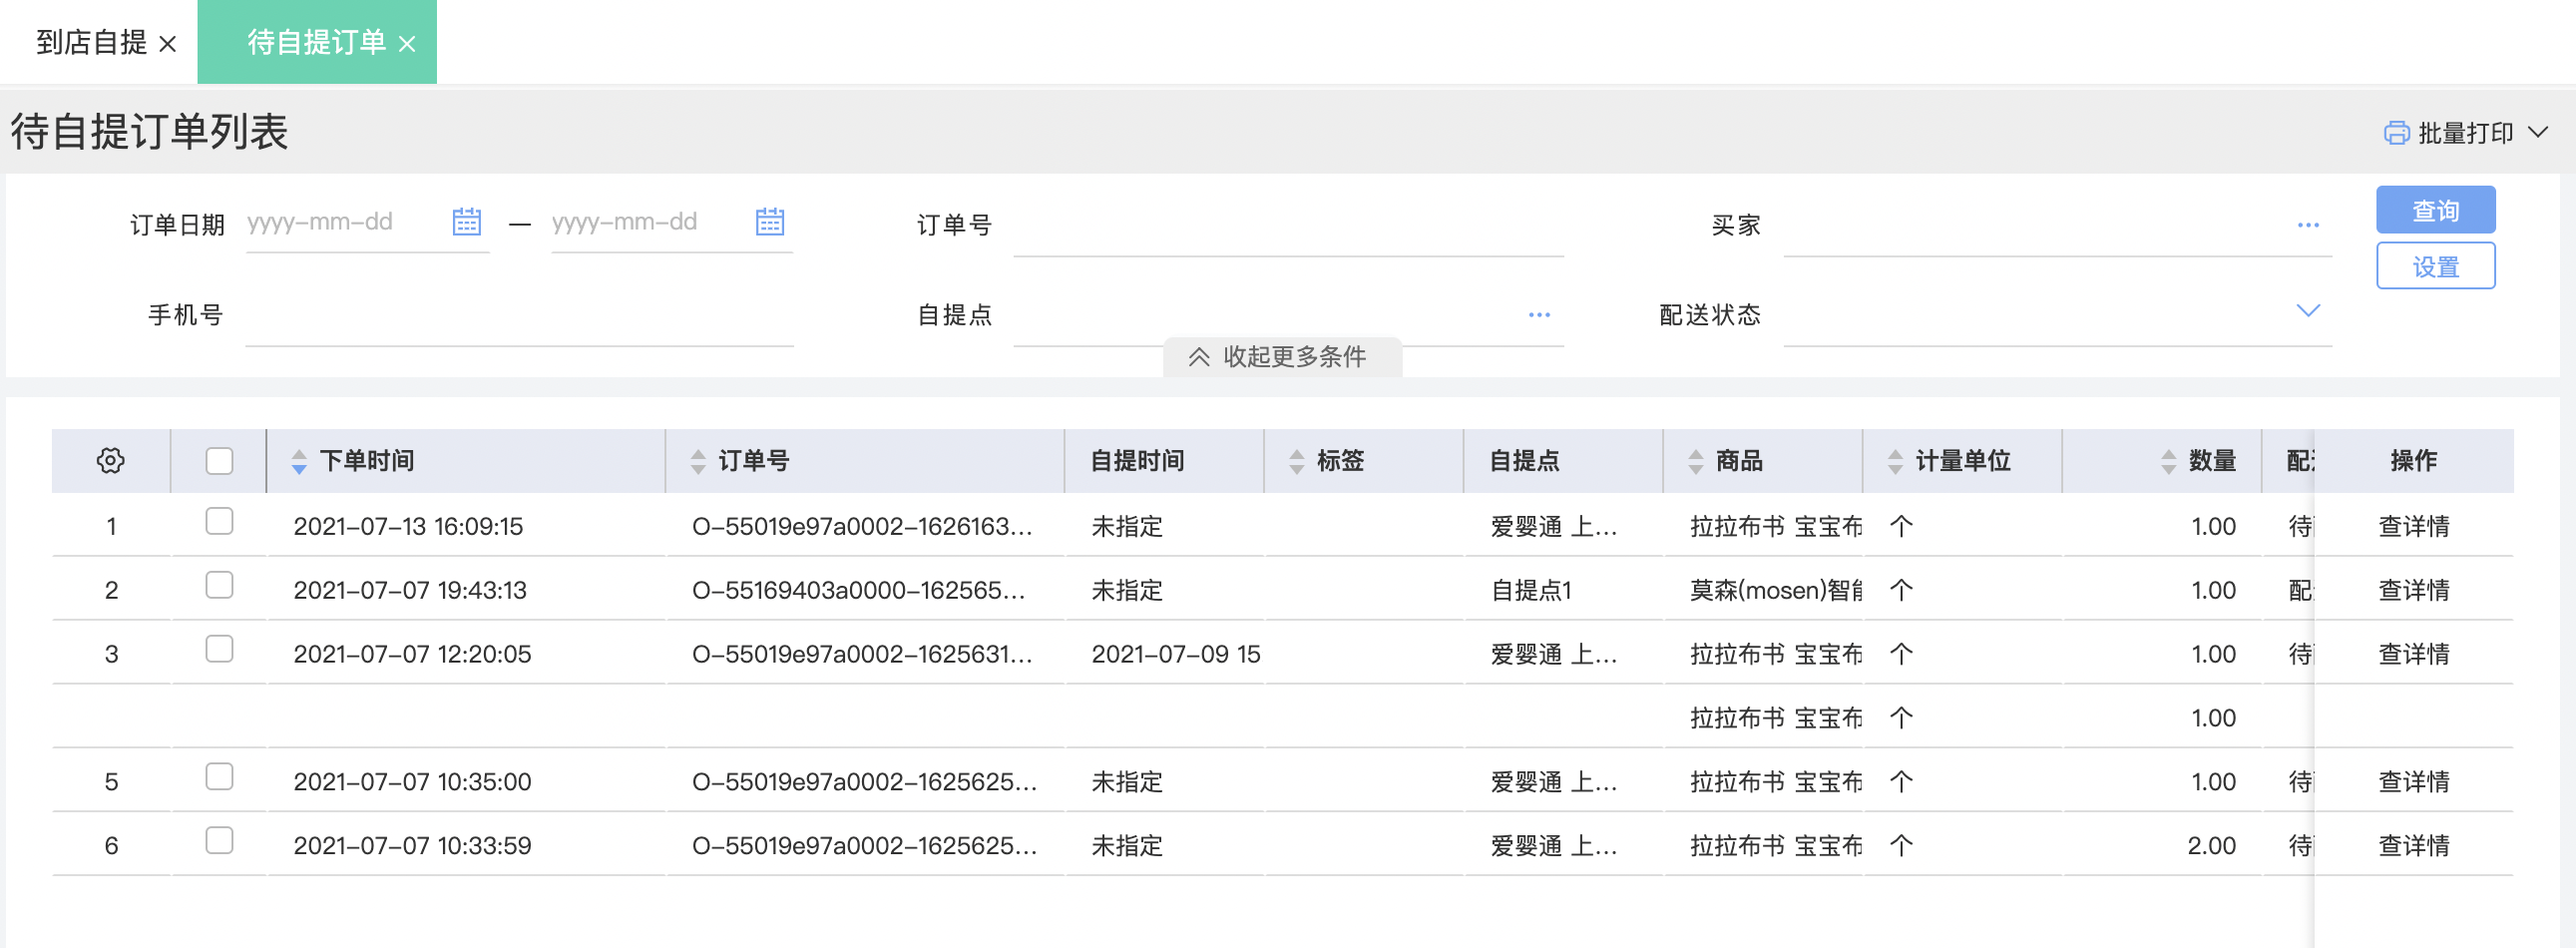Screen dimensions: 2576x948
Task: Open 查详情 for row 2 order
Action: 2413,590
